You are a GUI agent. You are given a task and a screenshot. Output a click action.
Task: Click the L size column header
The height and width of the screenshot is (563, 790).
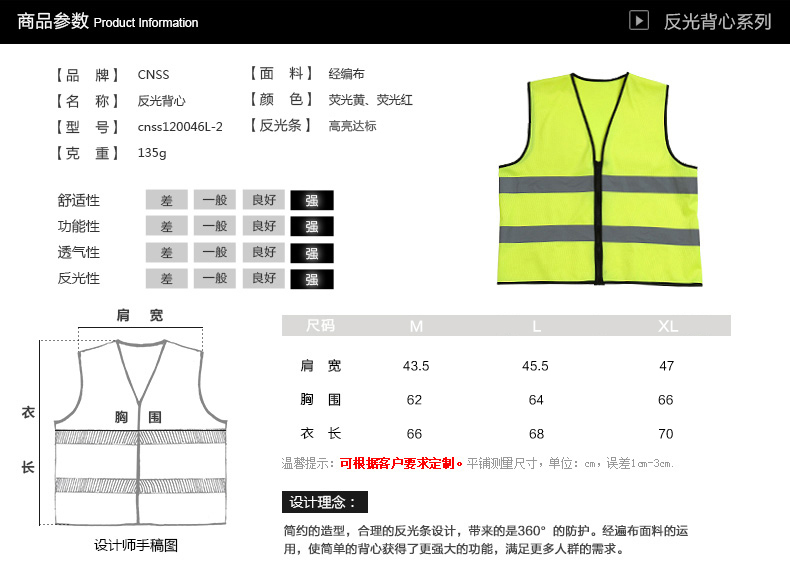click(x=536, y=326)
